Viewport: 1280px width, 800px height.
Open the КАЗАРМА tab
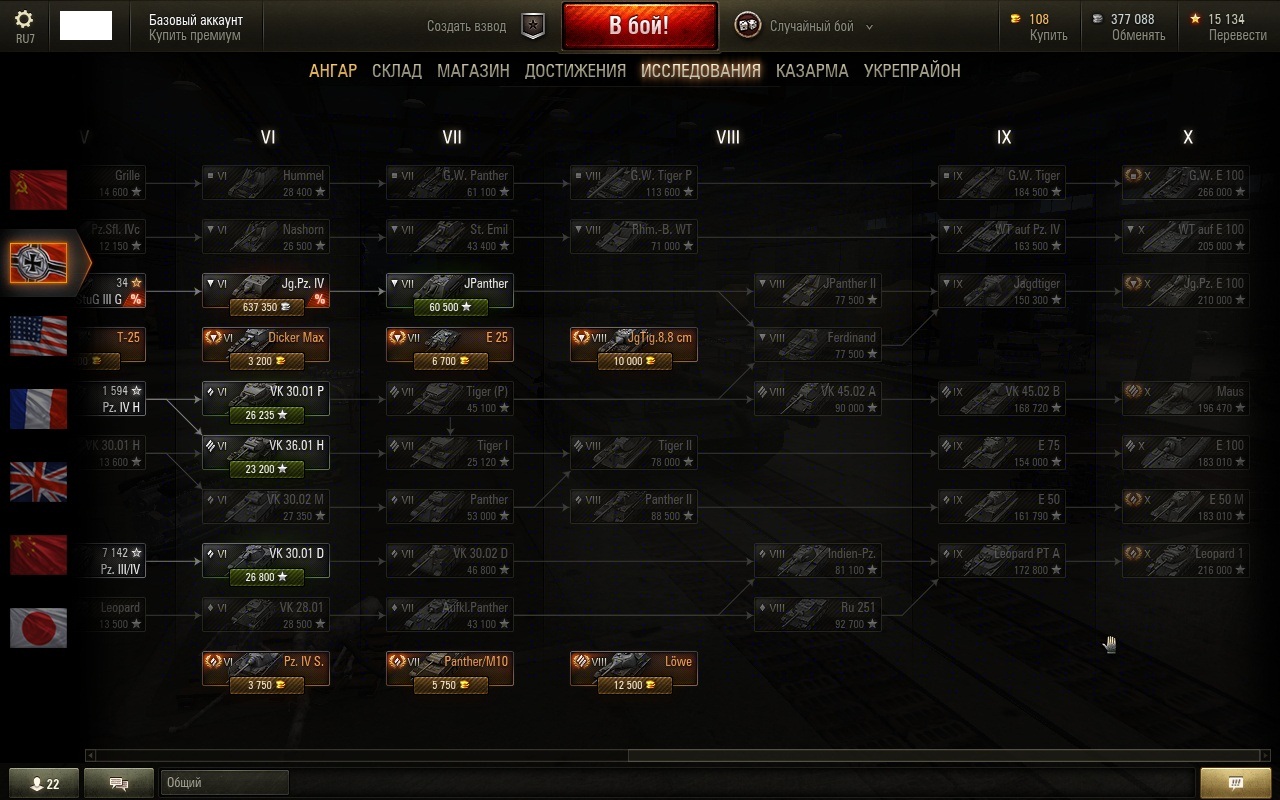coord(812,71)
